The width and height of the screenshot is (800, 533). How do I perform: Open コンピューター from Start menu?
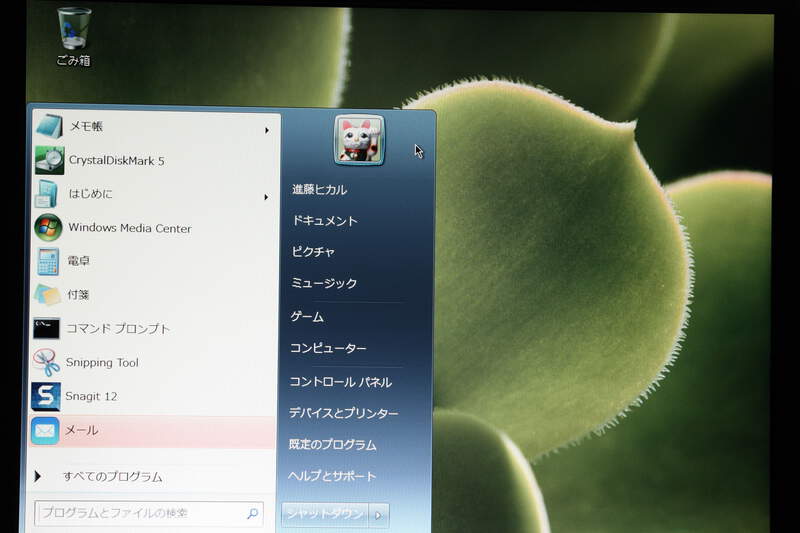(x=328, y=348)
